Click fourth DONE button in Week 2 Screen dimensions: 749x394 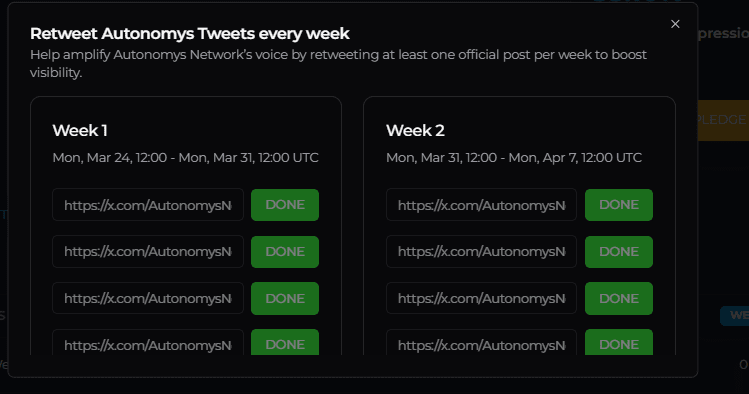click(619, 342)
